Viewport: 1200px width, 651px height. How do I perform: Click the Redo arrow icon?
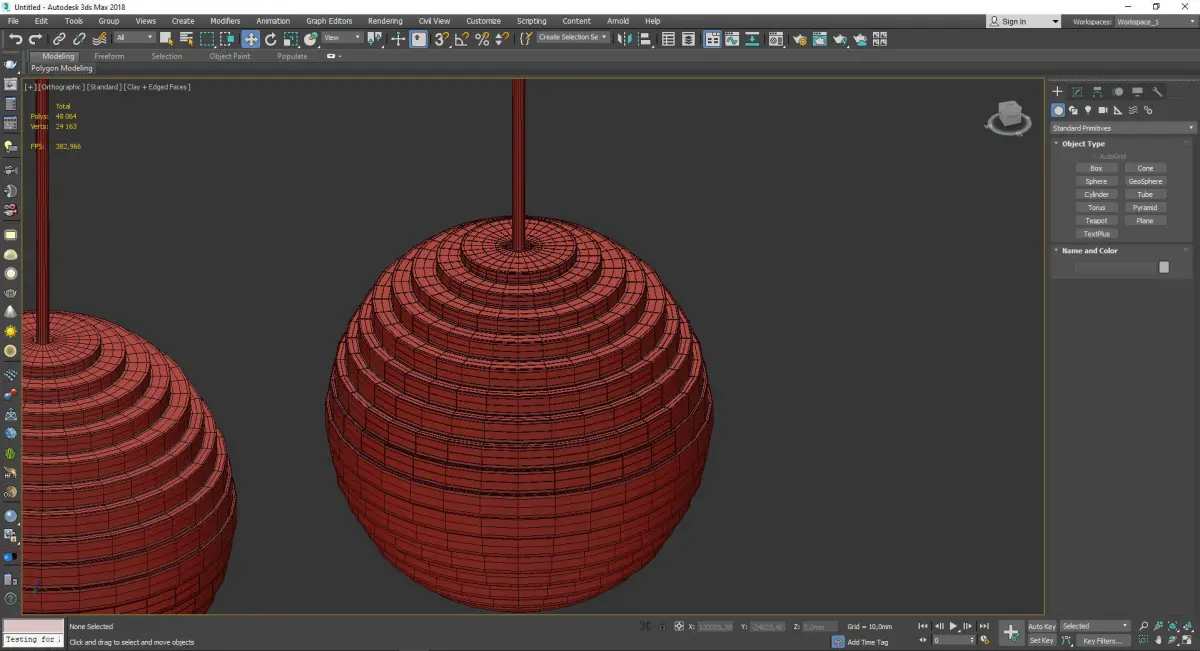[x=36, y=39]
